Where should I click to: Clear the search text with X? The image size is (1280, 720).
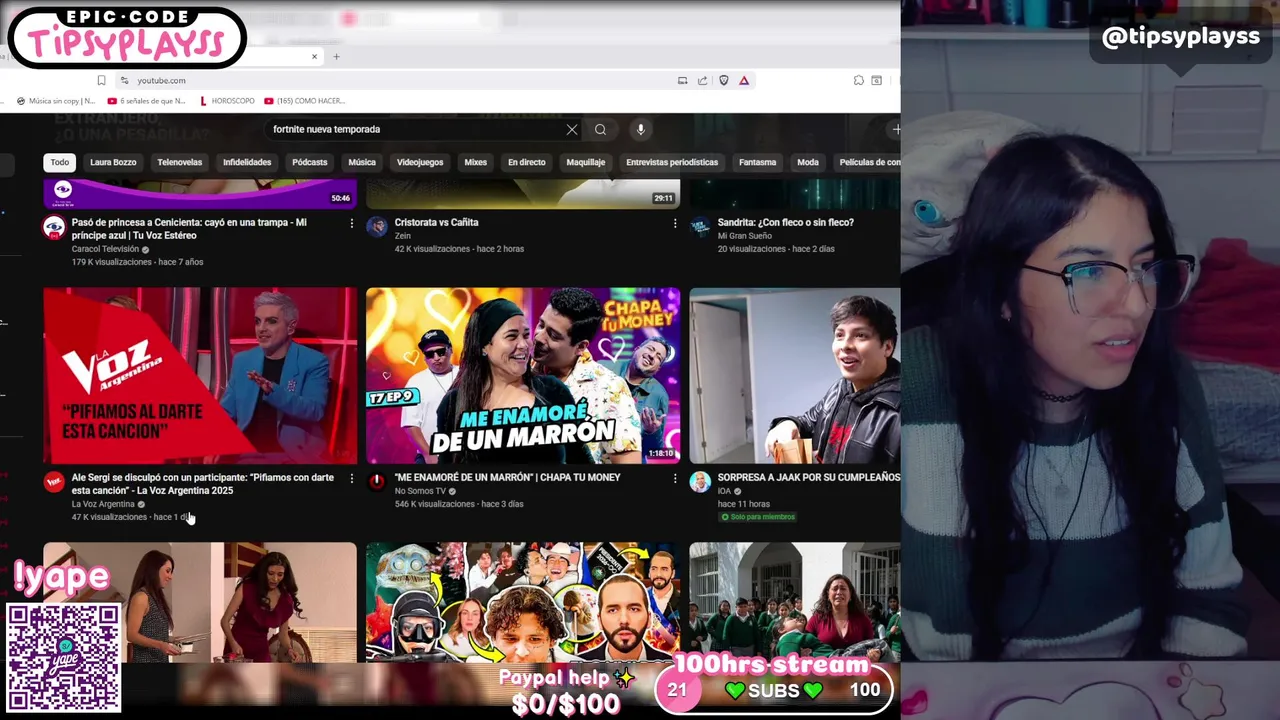coord(572,129)
